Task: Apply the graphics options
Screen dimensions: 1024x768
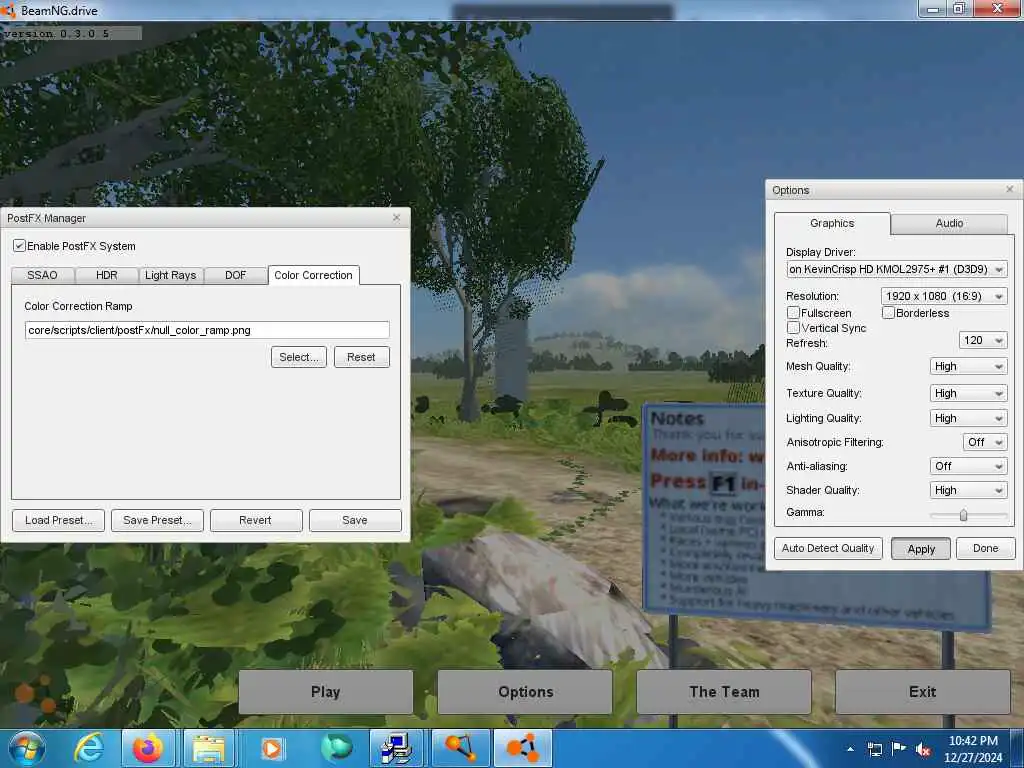Action: [x=921, y=549]
